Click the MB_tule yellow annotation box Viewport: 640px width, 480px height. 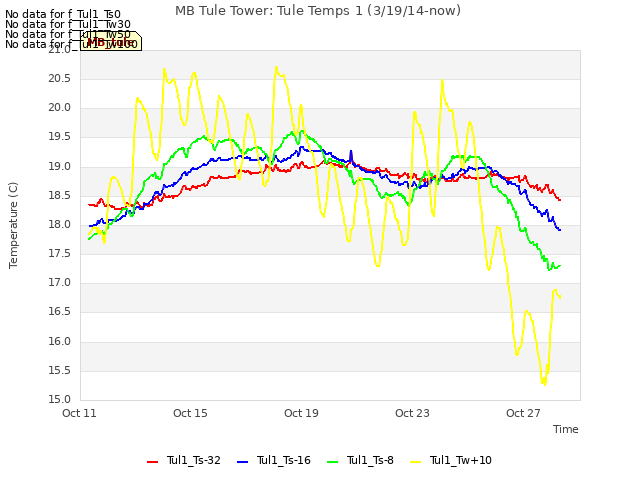coord(111,41)
